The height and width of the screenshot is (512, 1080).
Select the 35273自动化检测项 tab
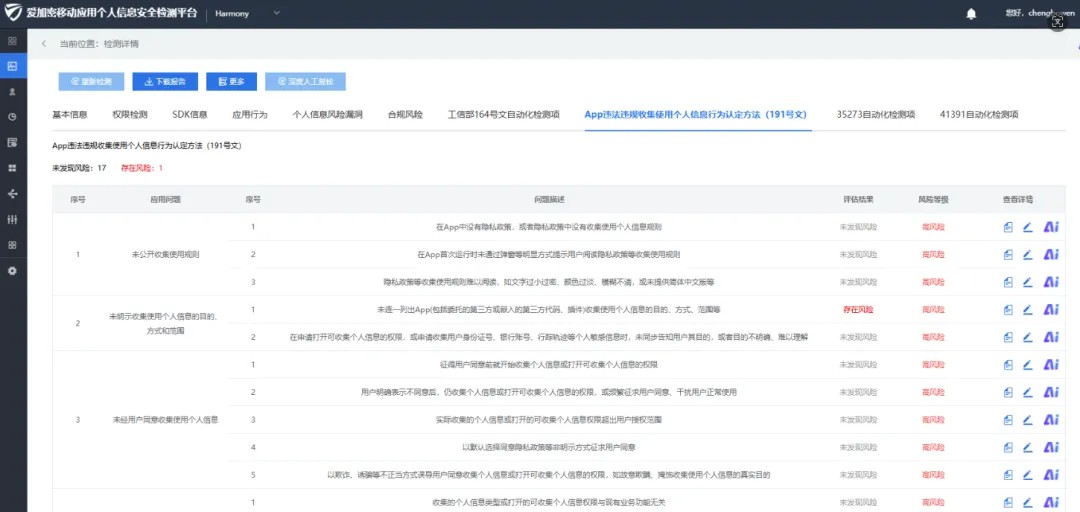[876, 115]
